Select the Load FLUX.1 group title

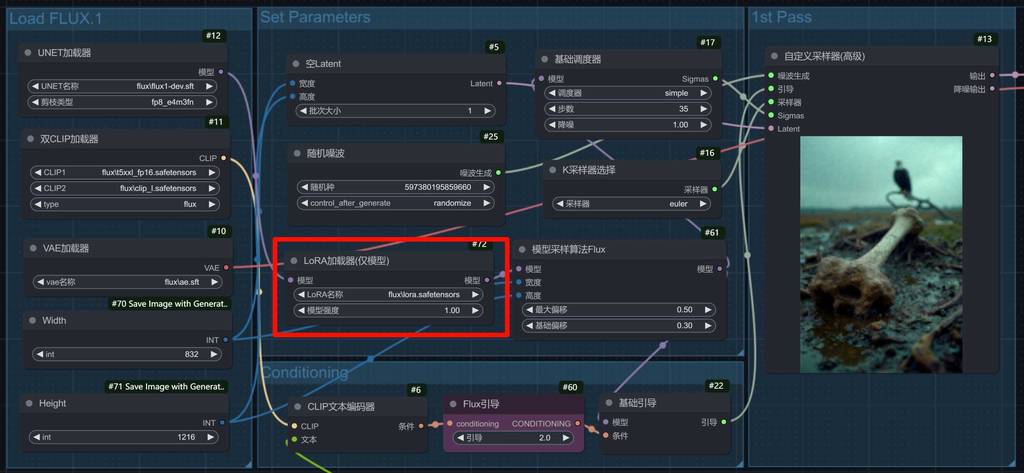tap(55, 17)
